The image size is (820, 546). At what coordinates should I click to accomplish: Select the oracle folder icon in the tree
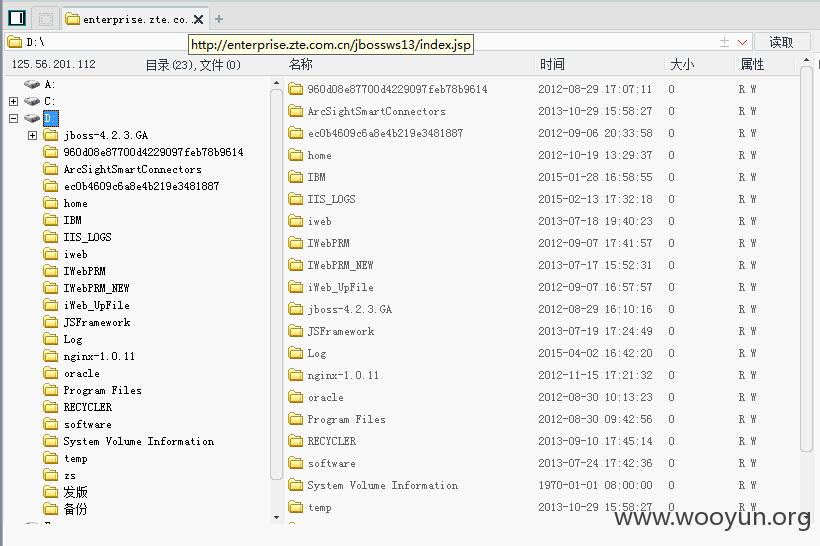(51, 373)
